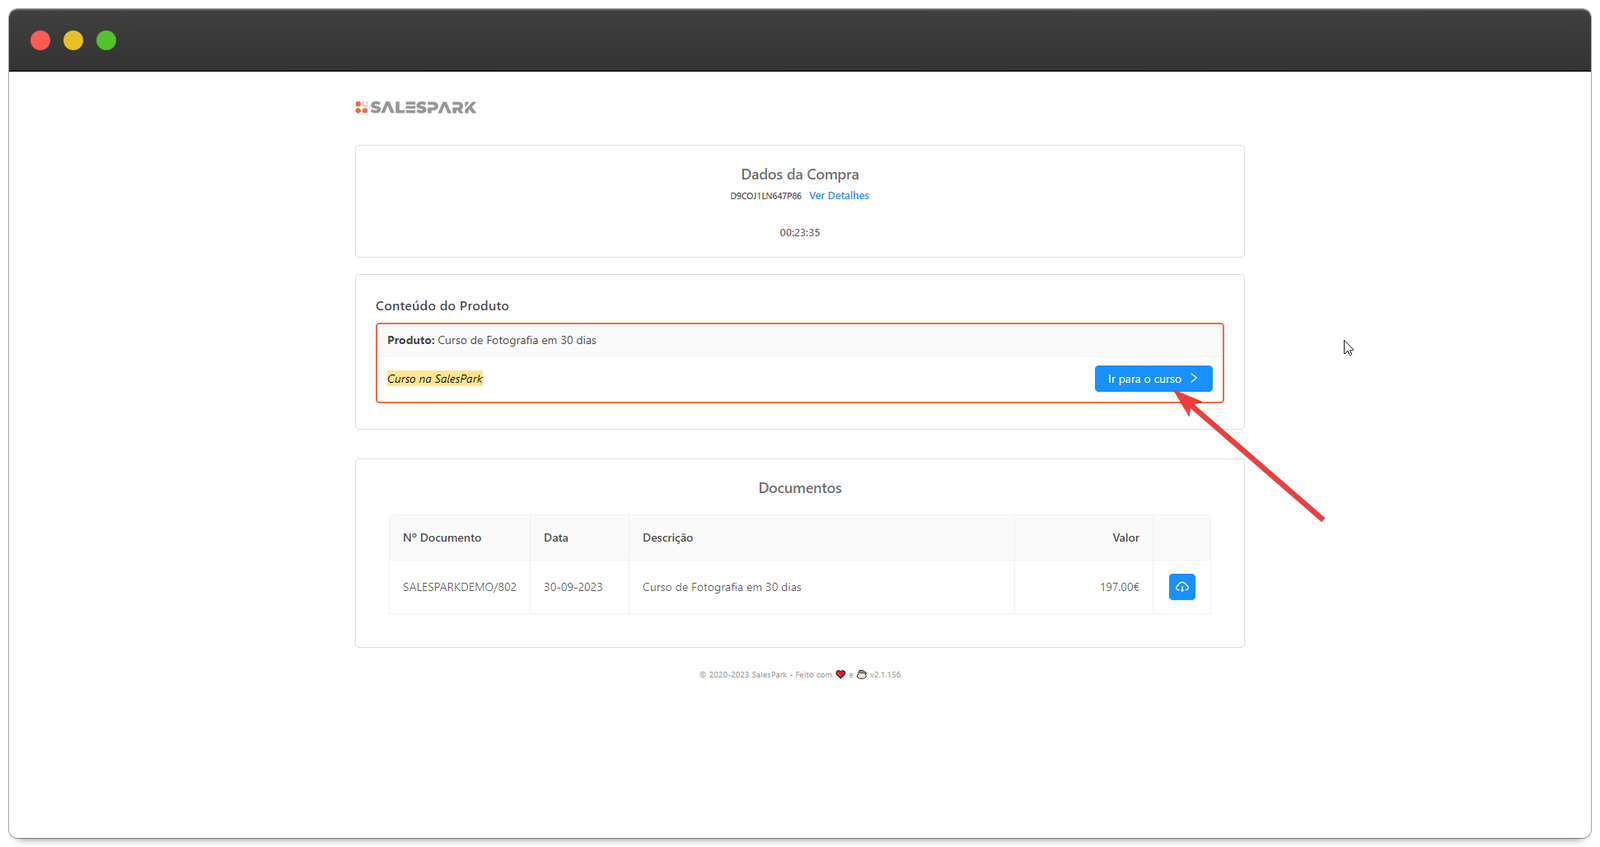Click the 197.00€ value cell

tap(1119, 587)
